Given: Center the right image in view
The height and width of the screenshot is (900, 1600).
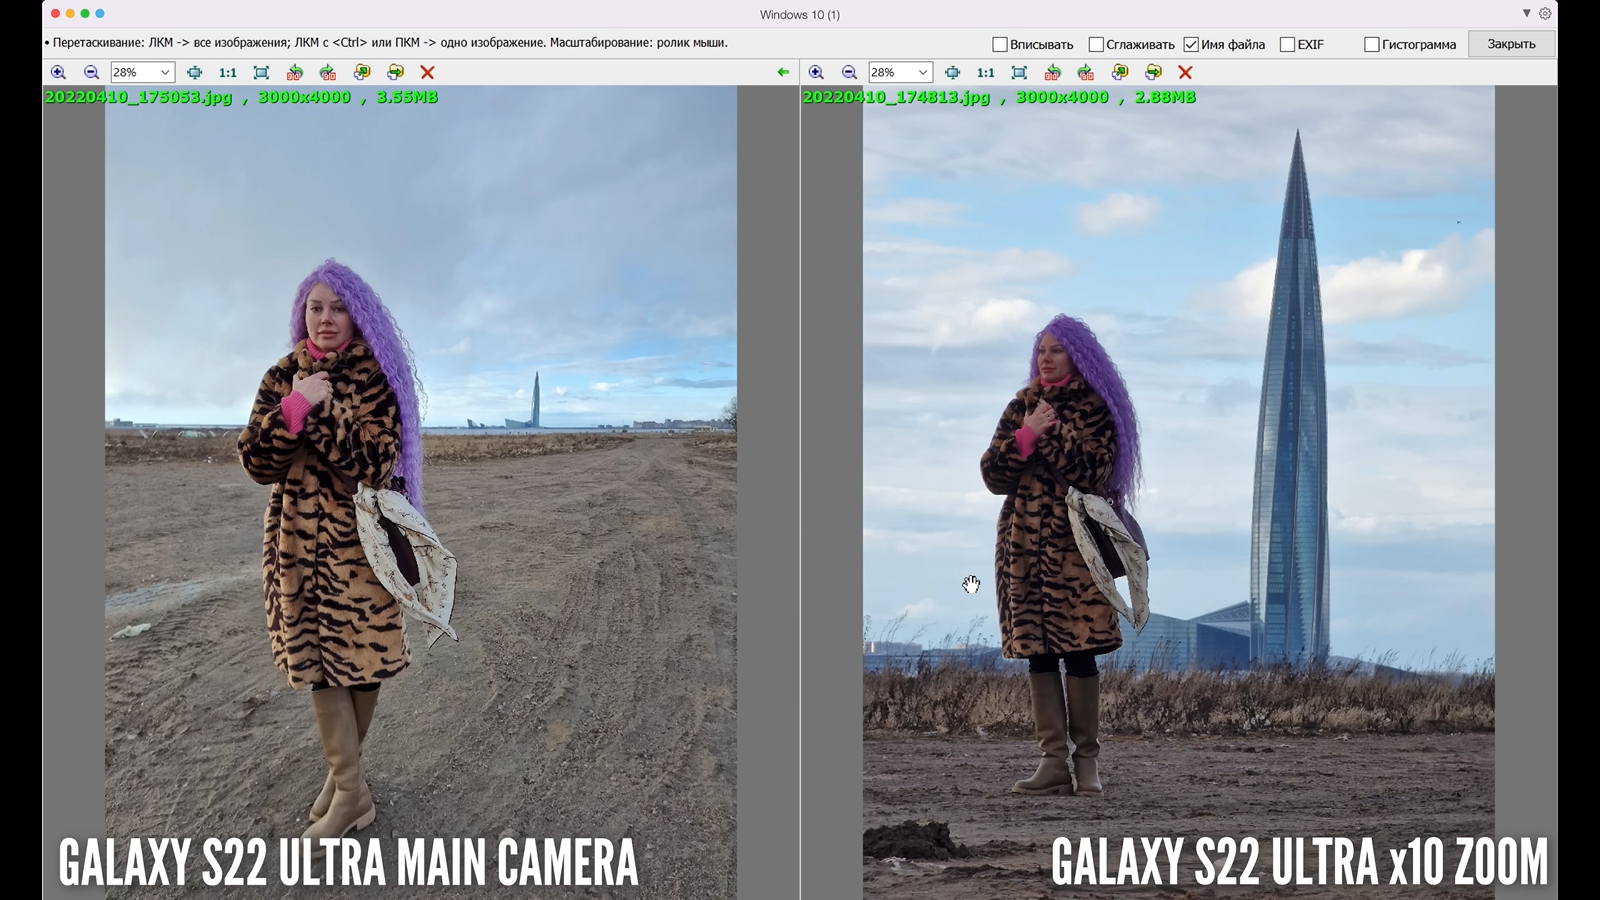Looking at the screenshot, I should (952, 72).
